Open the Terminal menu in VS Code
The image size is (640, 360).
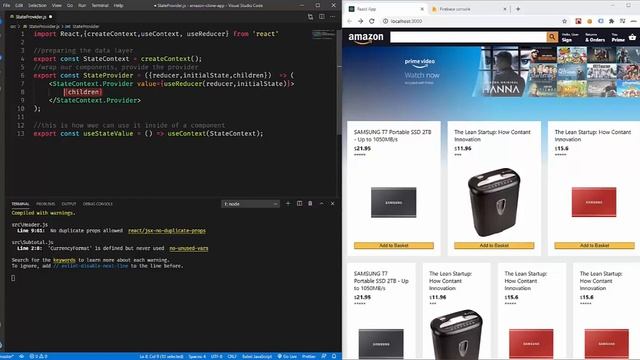tap(100, 5)
